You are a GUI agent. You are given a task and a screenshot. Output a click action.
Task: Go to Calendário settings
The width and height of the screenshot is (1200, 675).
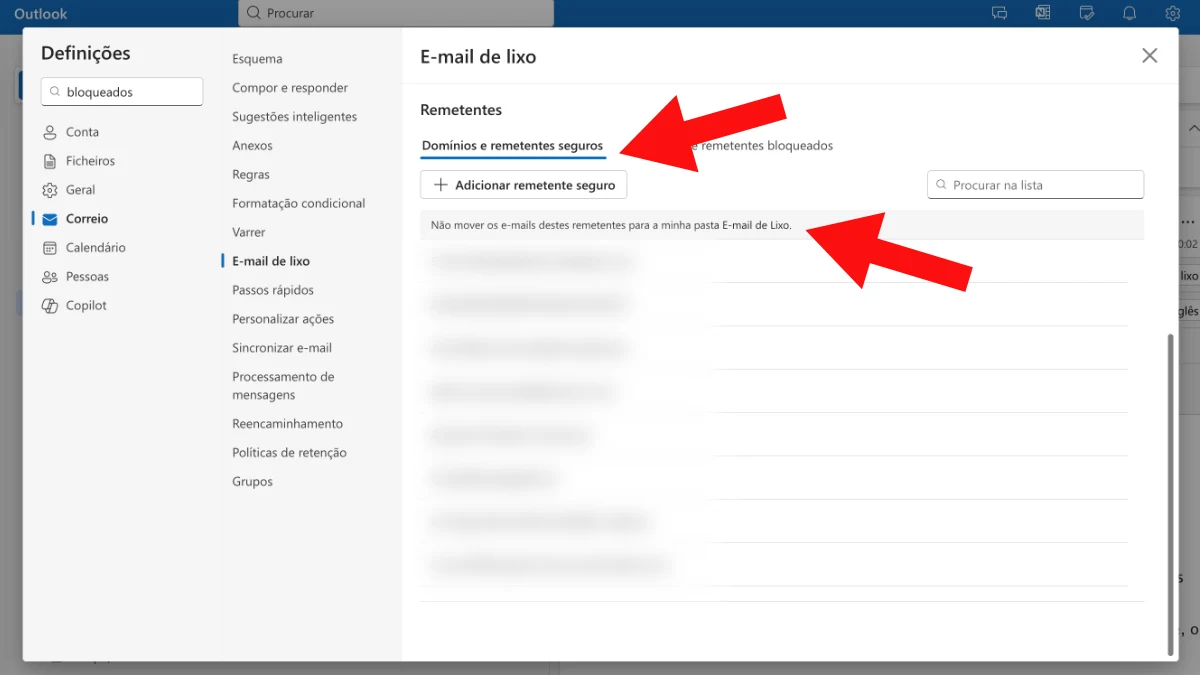pos(95,248)
